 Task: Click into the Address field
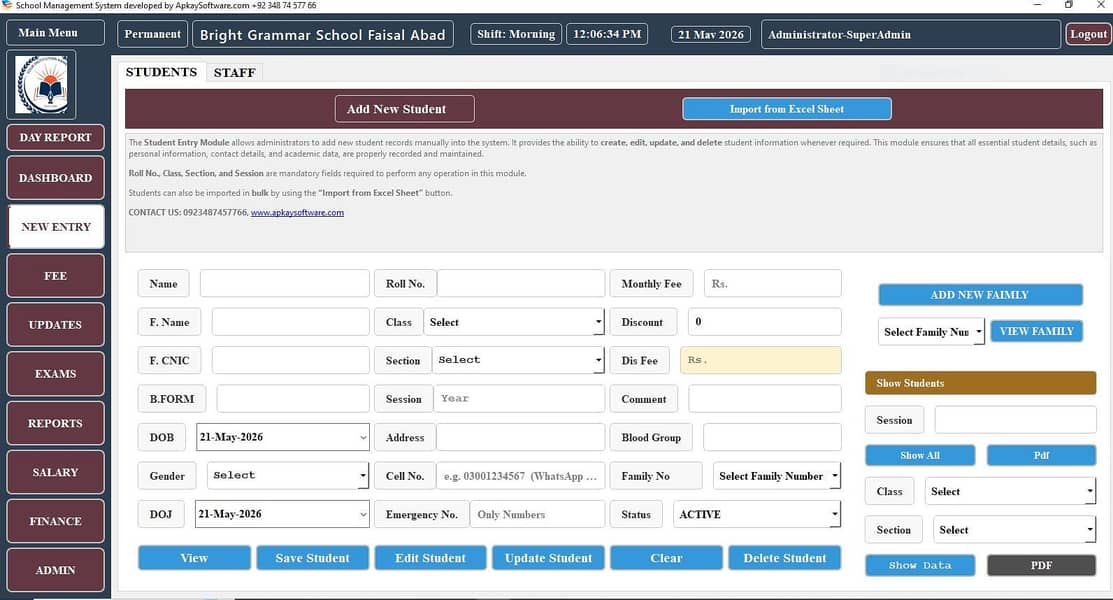click(x=521, y=437)
